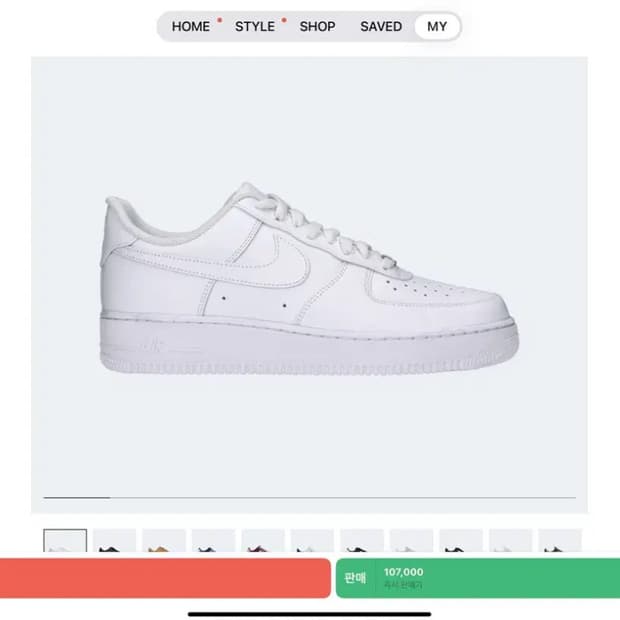Open the HOME tab
The image size is (620, 620).
[x=190, y=26]
